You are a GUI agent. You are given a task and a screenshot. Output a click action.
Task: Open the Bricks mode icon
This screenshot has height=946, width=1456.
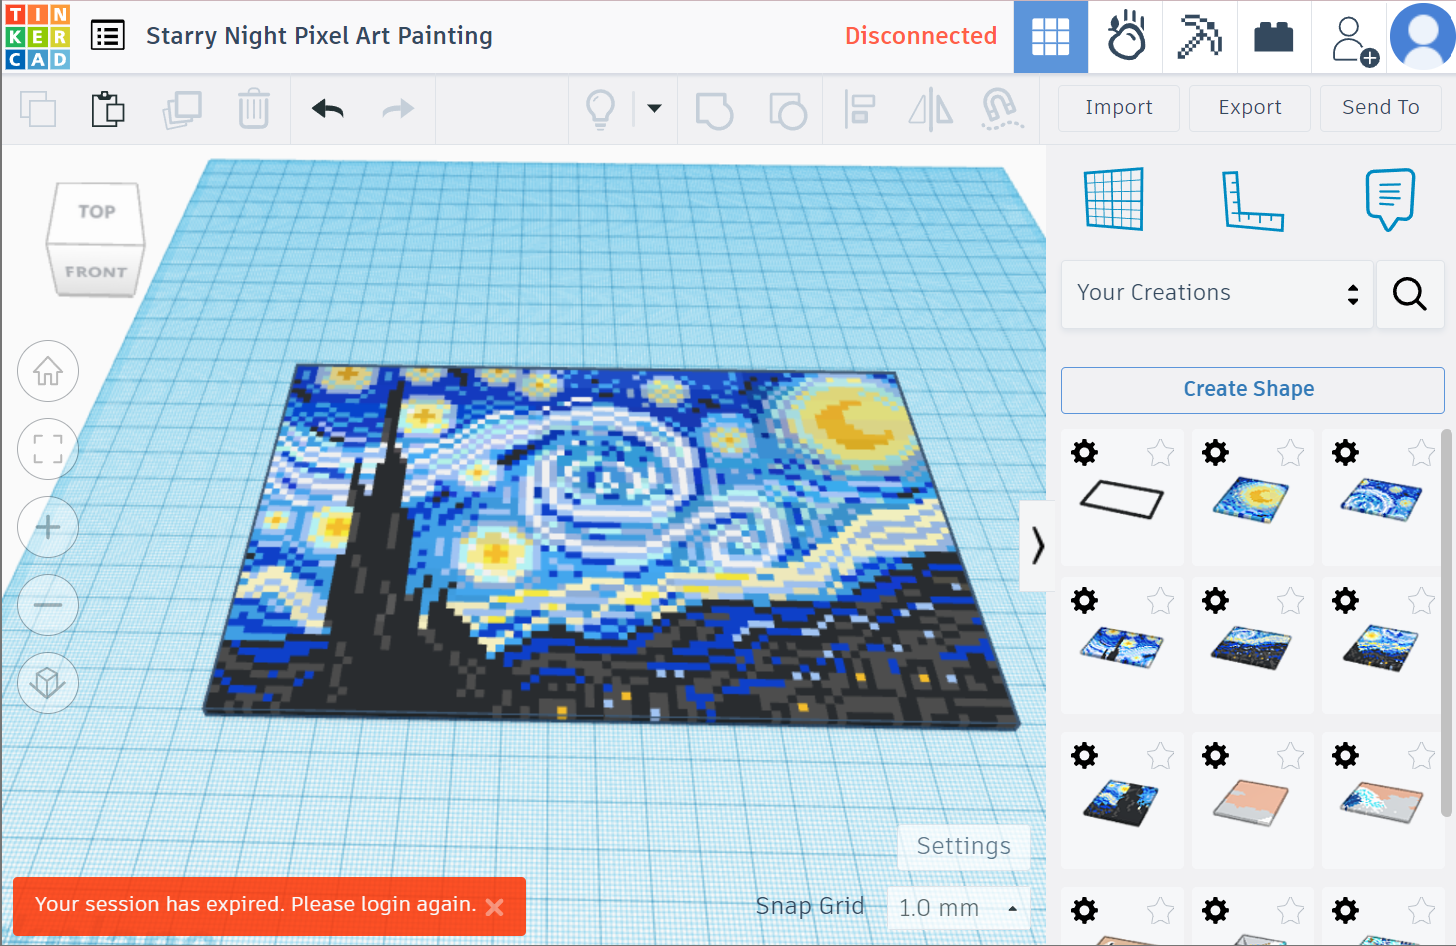pos(1274,37)
